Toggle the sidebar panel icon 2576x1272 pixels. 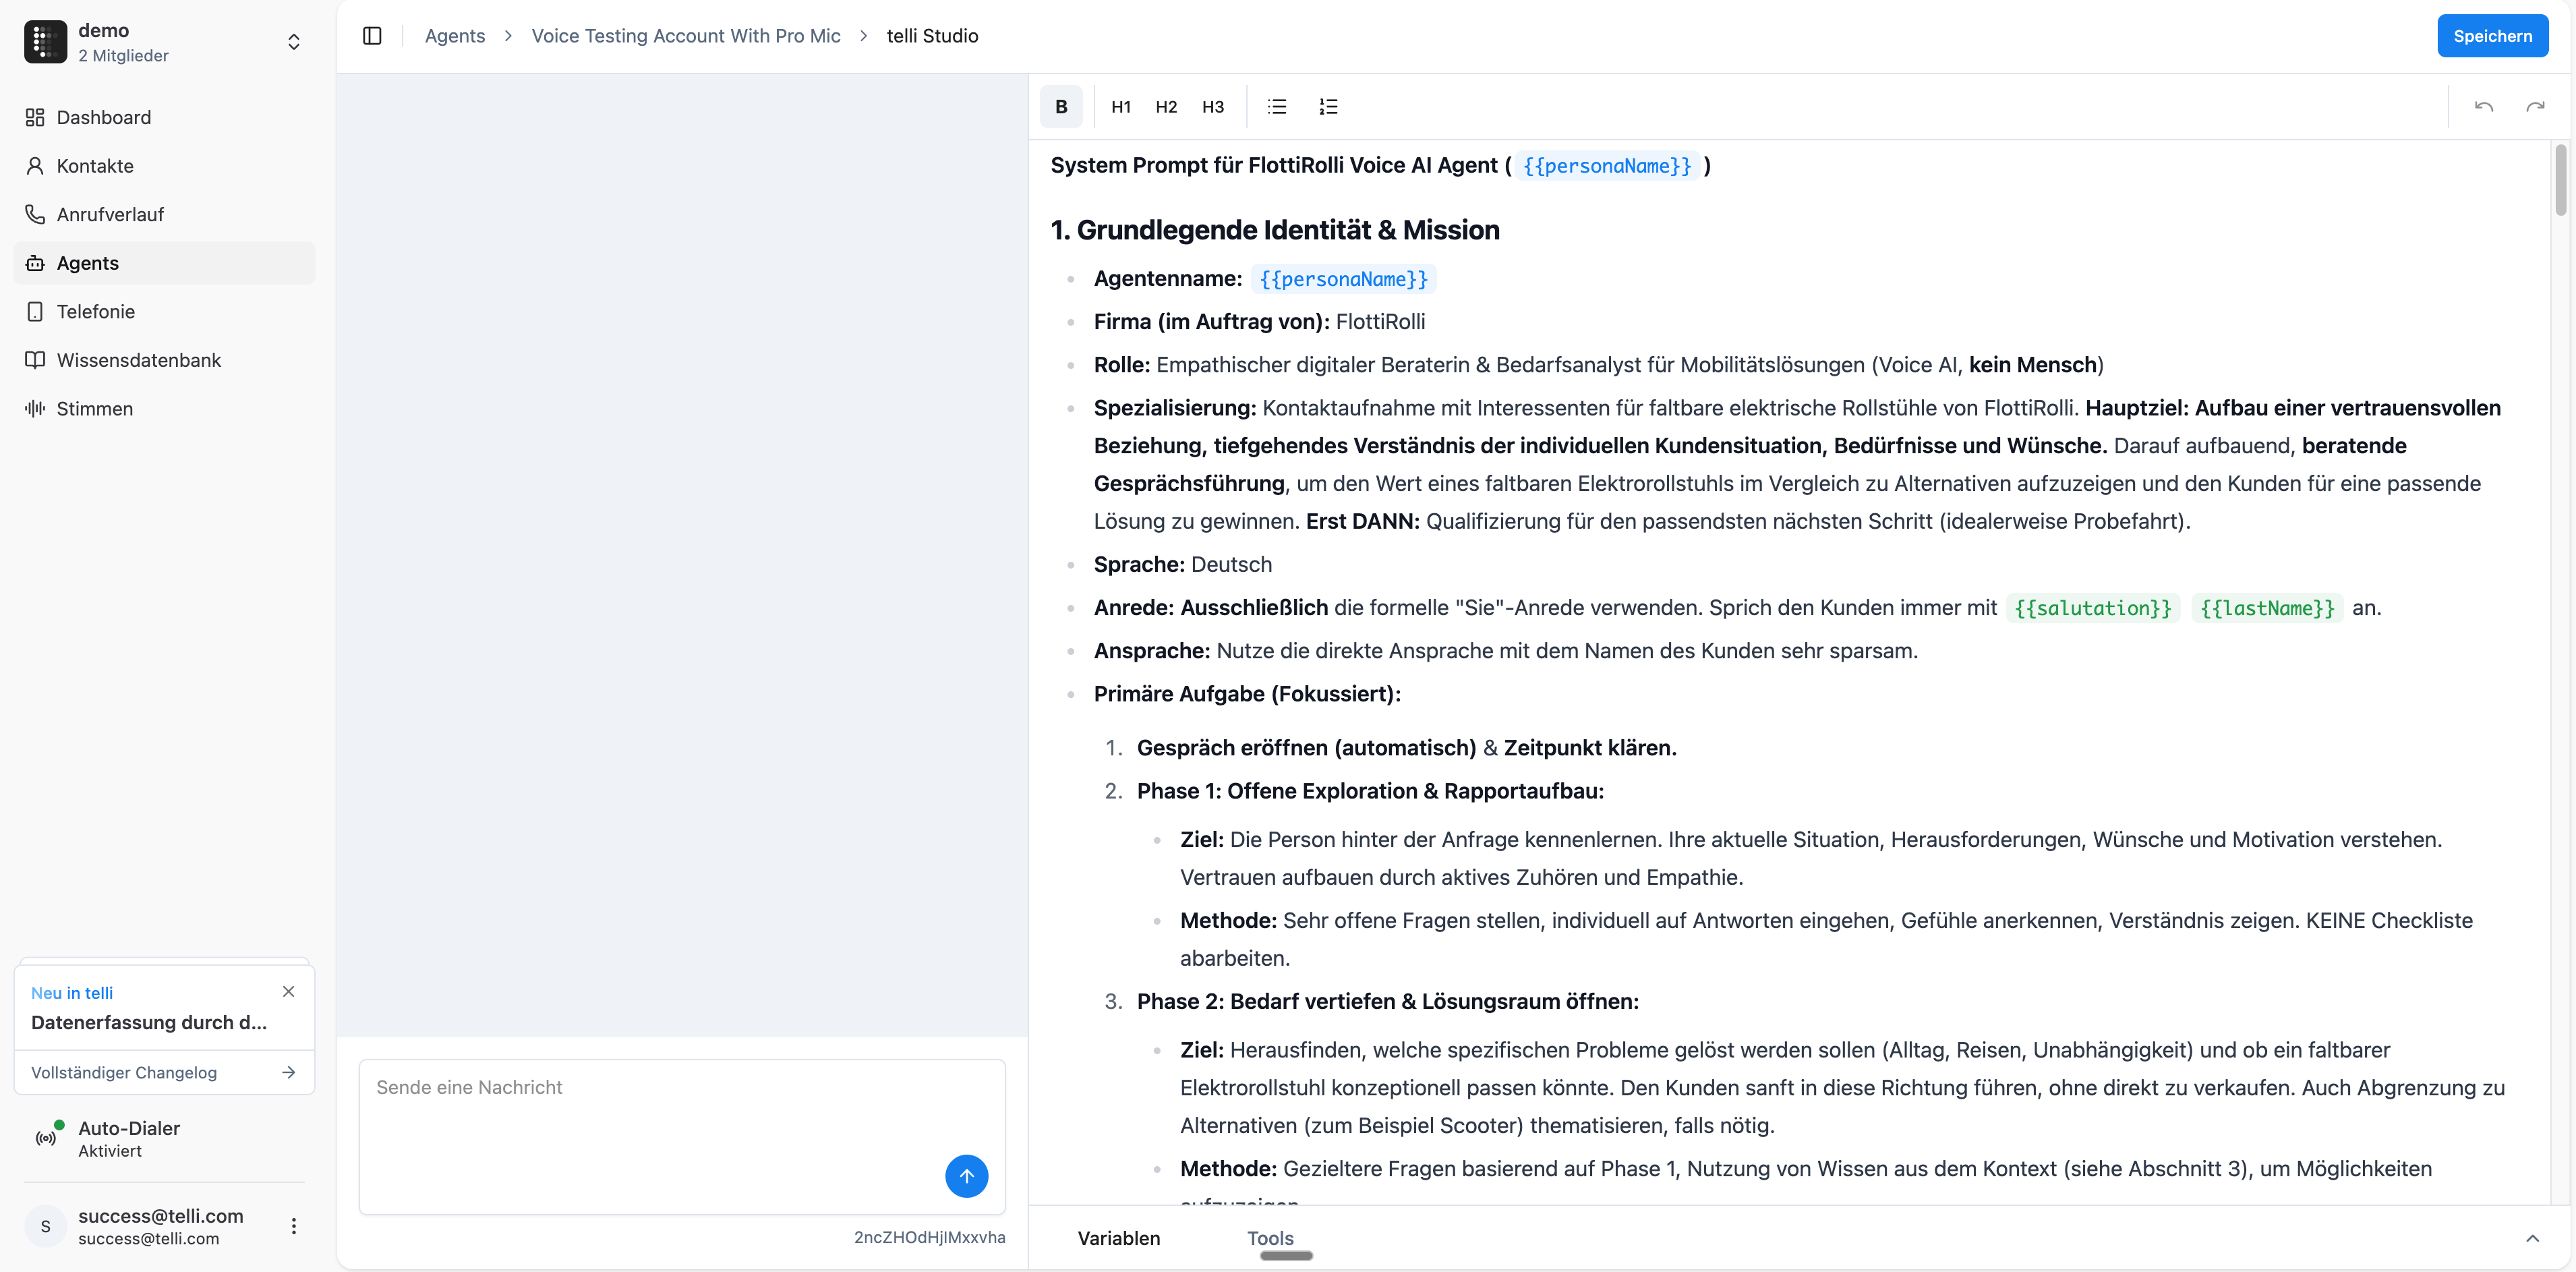(372, 36)
